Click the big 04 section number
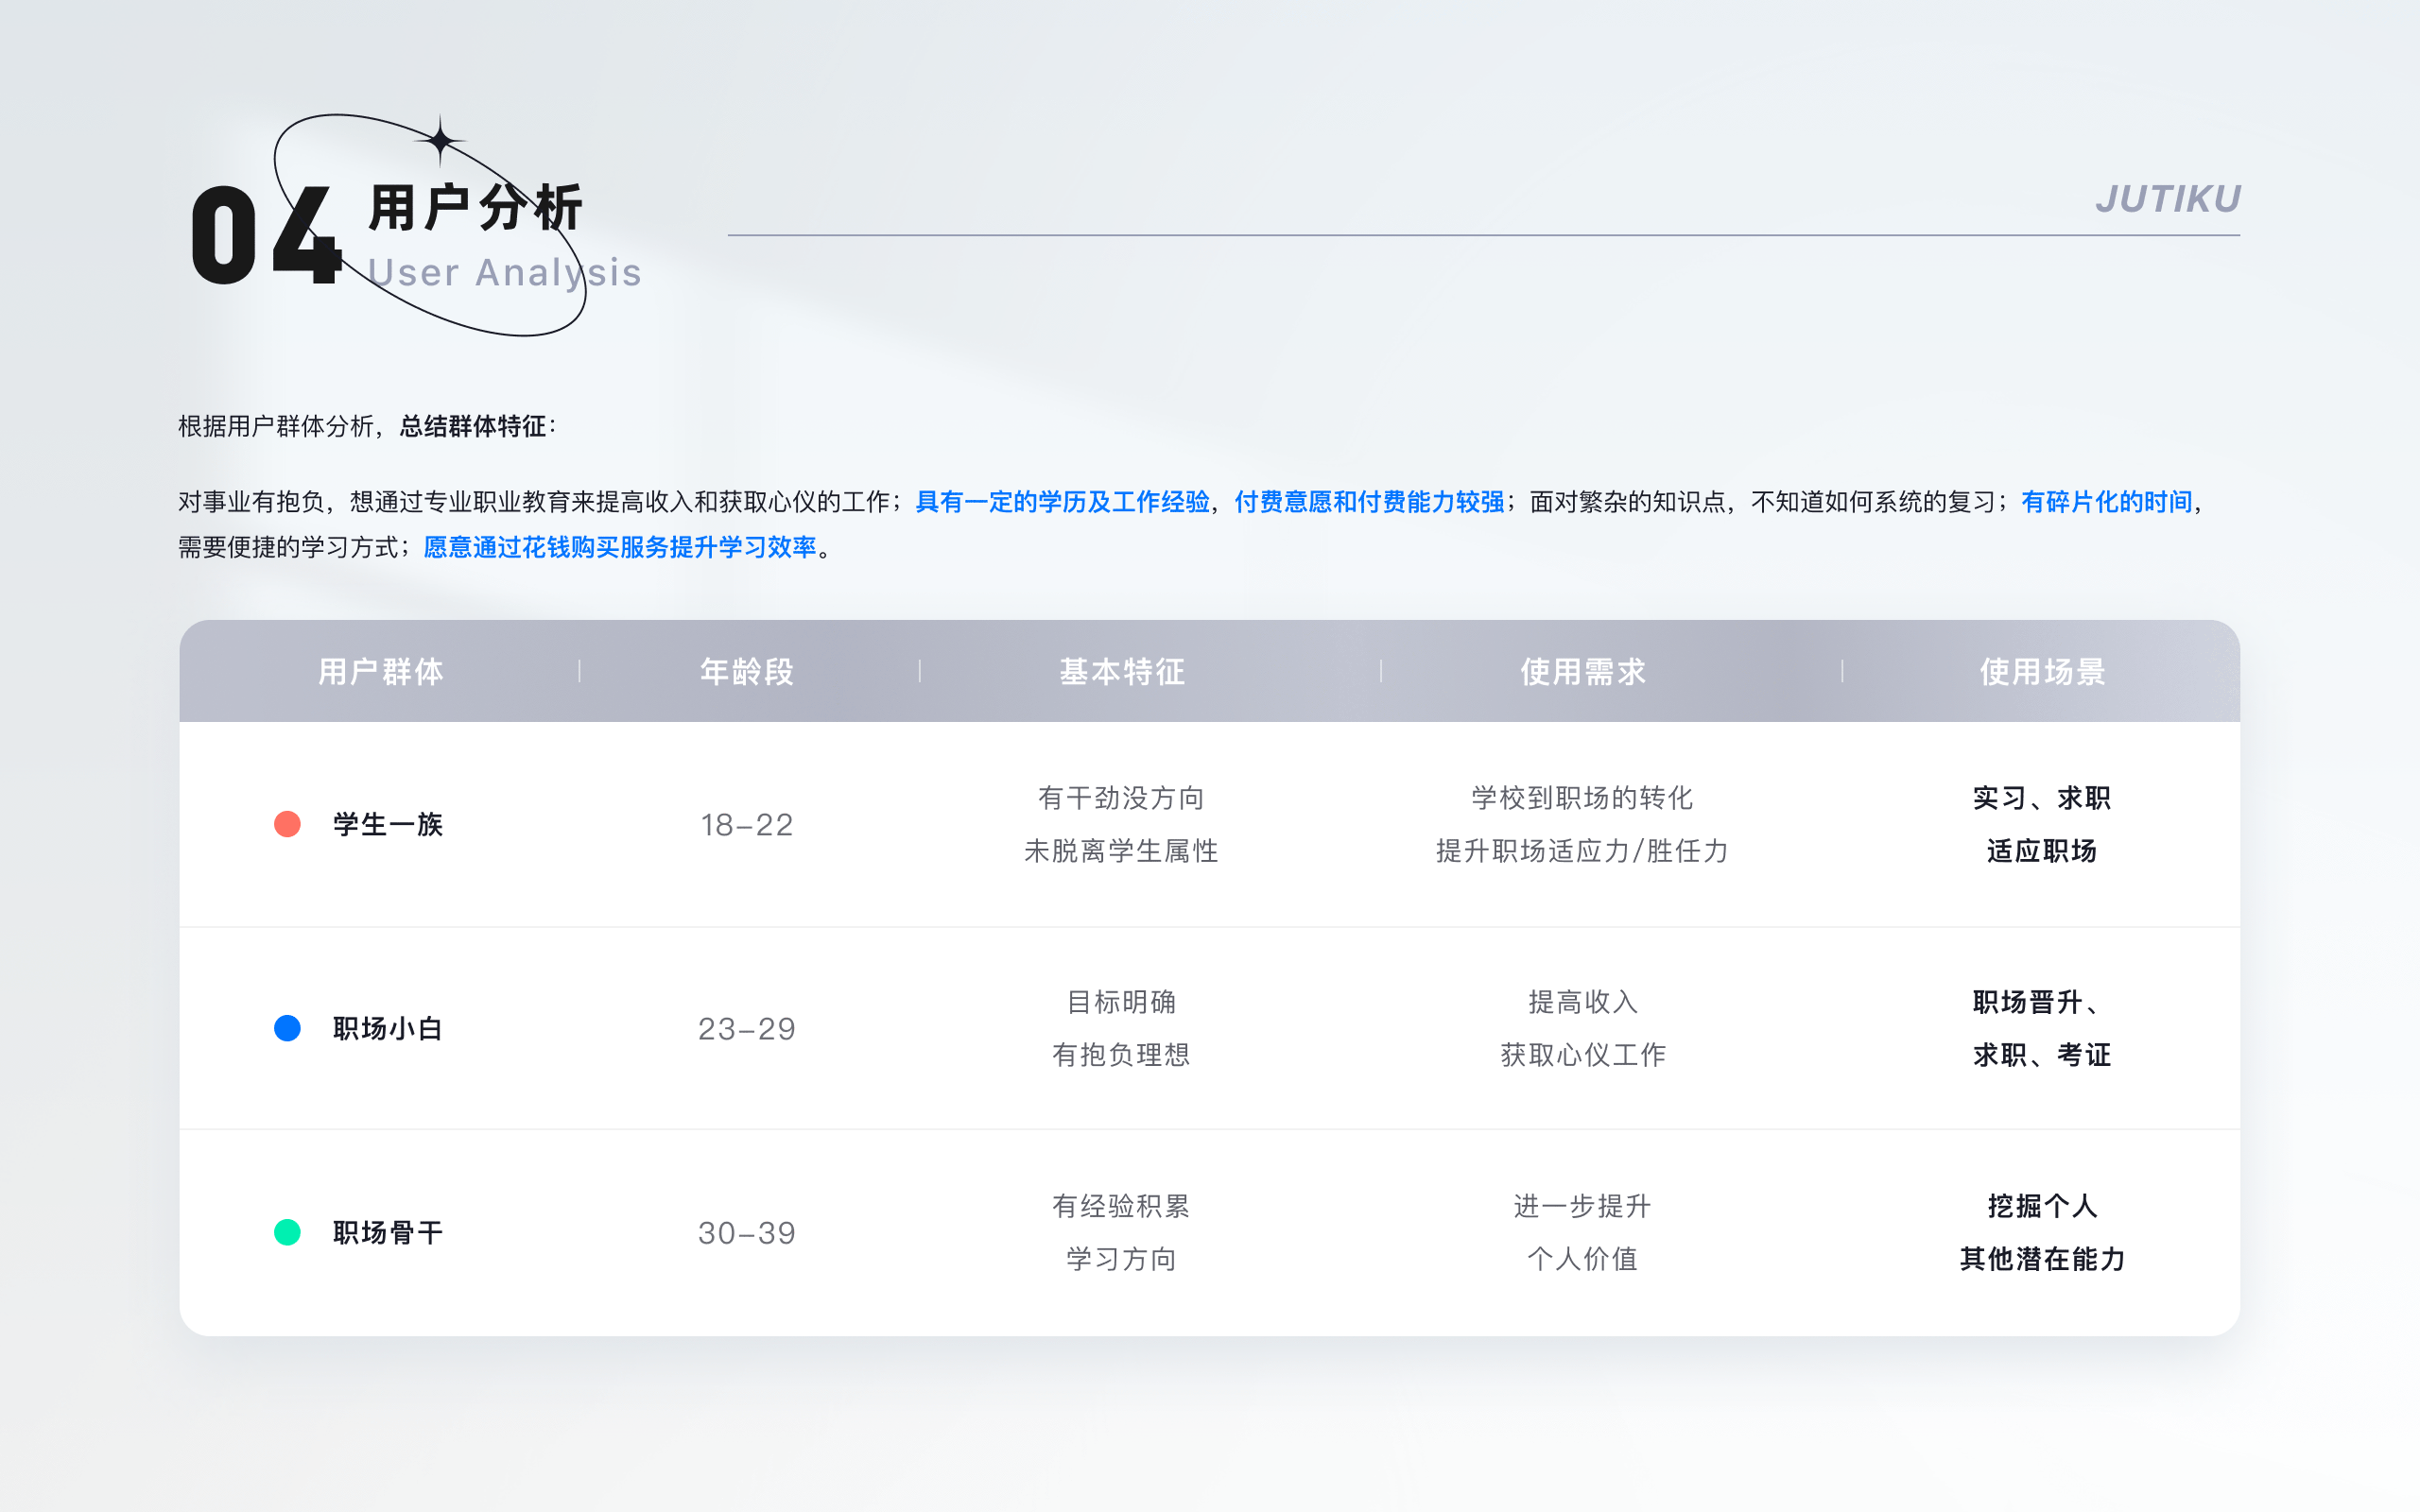 (x=267, y=236)
